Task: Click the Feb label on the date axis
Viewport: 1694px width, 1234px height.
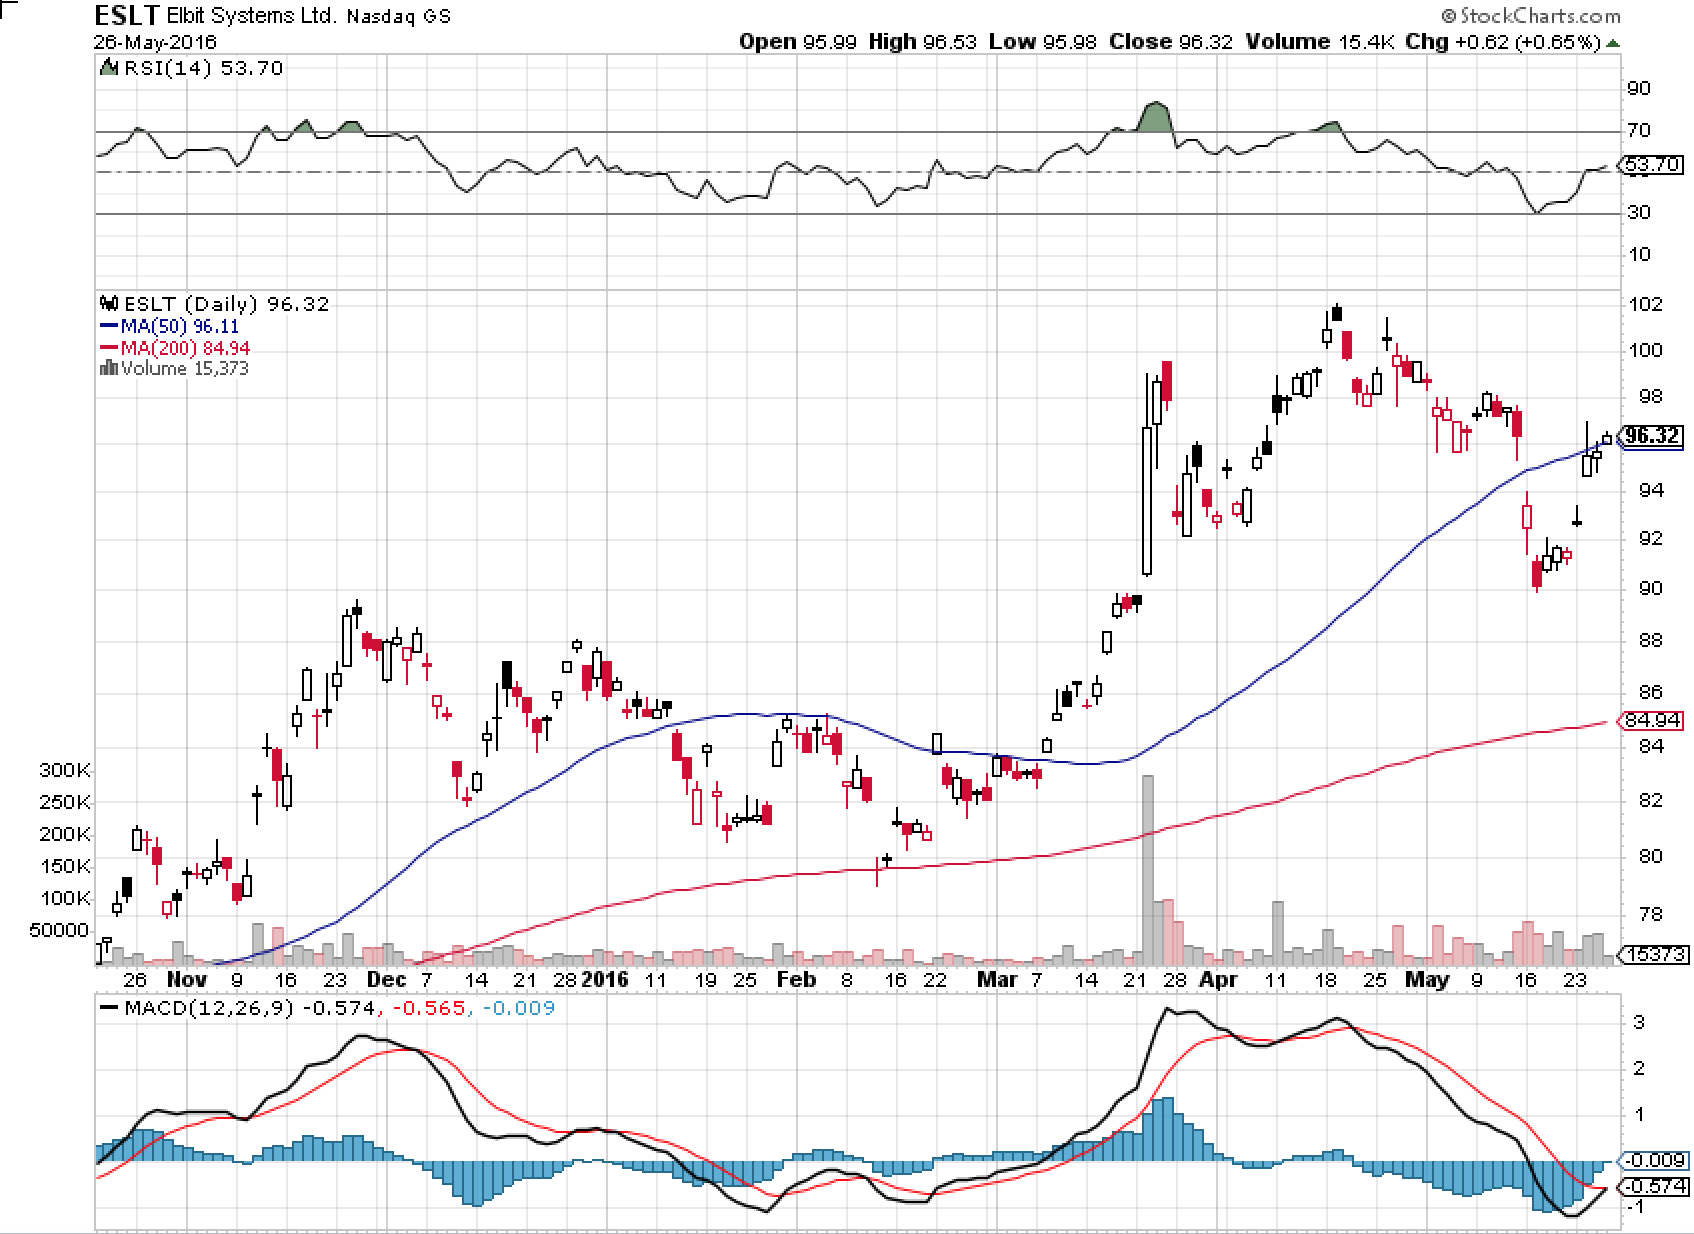Action: [x=797, y=980]
